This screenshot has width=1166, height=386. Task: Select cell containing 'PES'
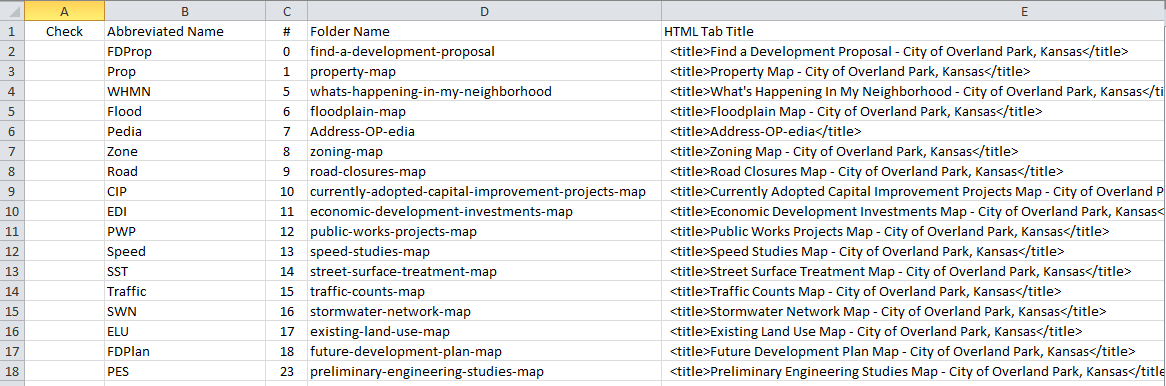click(185, 372)
